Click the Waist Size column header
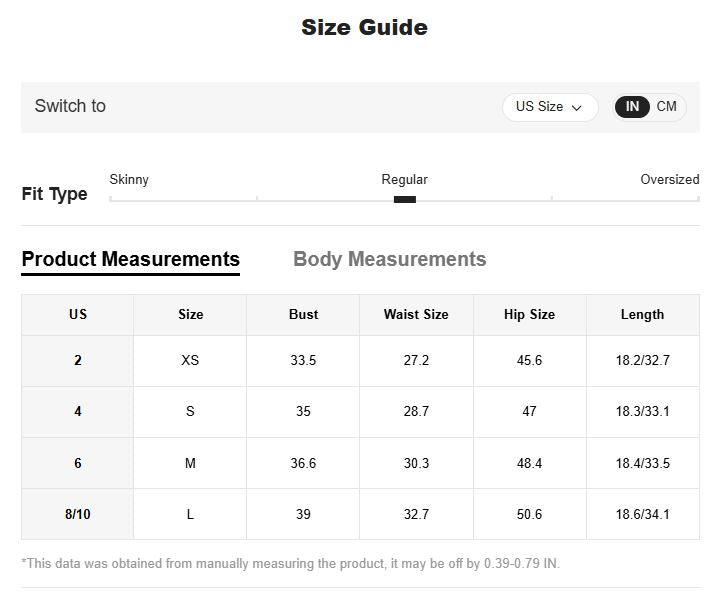Viewport: 720px width, 600px height. pyautogui.click(x=416, y=314)
